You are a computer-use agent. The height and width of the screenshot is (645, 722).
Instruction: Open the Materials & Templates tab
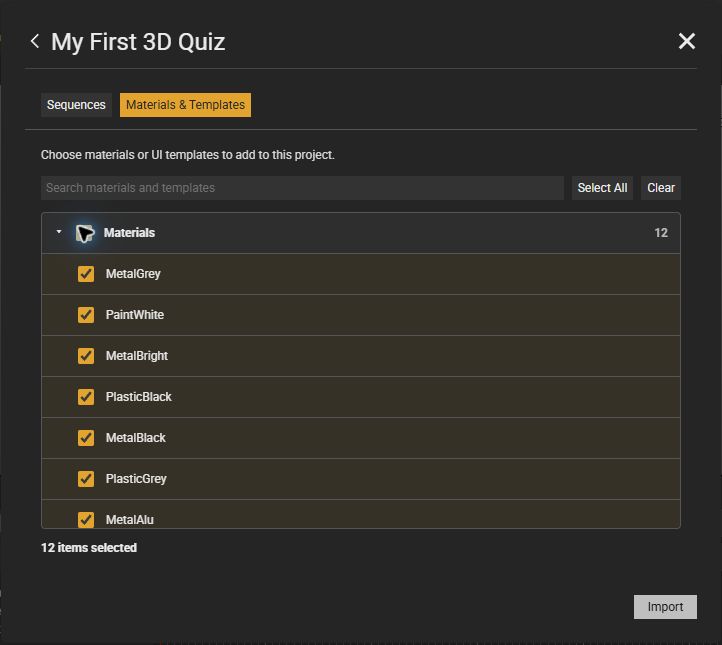coord(185,105)
